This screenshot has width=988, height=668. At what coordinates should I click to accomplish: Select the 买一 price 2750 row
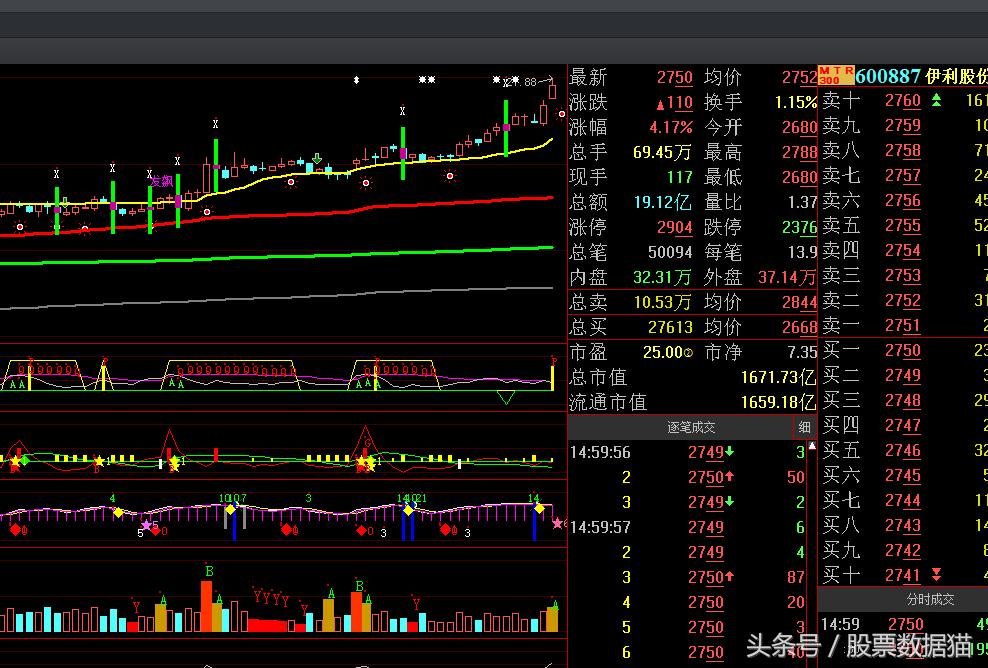click(x=900, y=350)
